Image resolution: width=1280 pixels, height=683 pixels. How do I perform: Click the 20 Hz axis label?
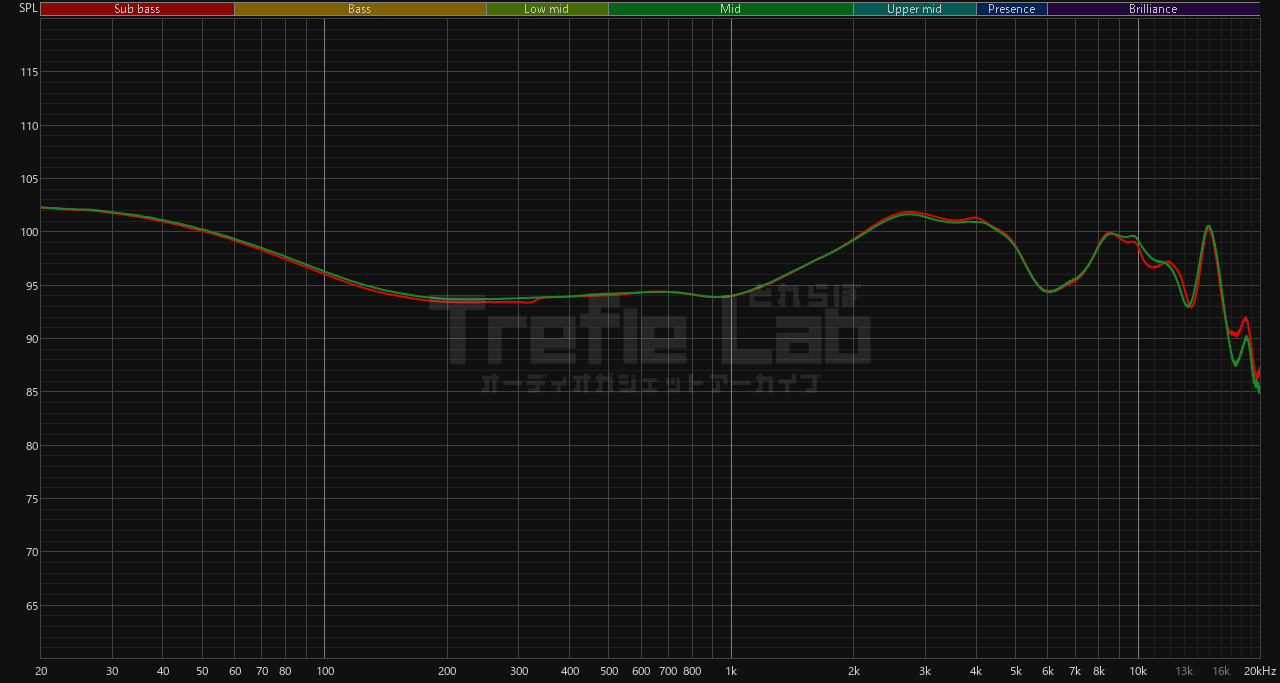(x=41, y=671)
